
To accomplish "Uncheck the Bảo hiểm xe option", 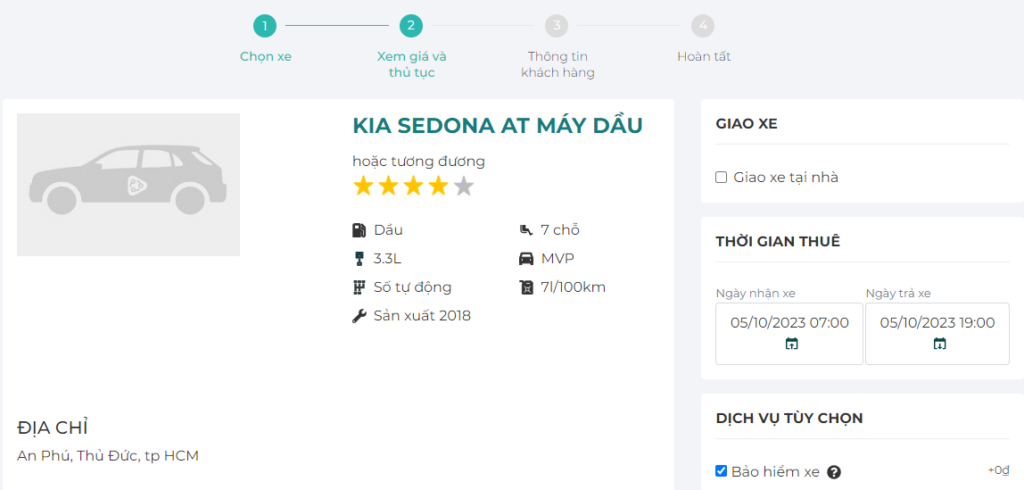I will coord(721,471).
